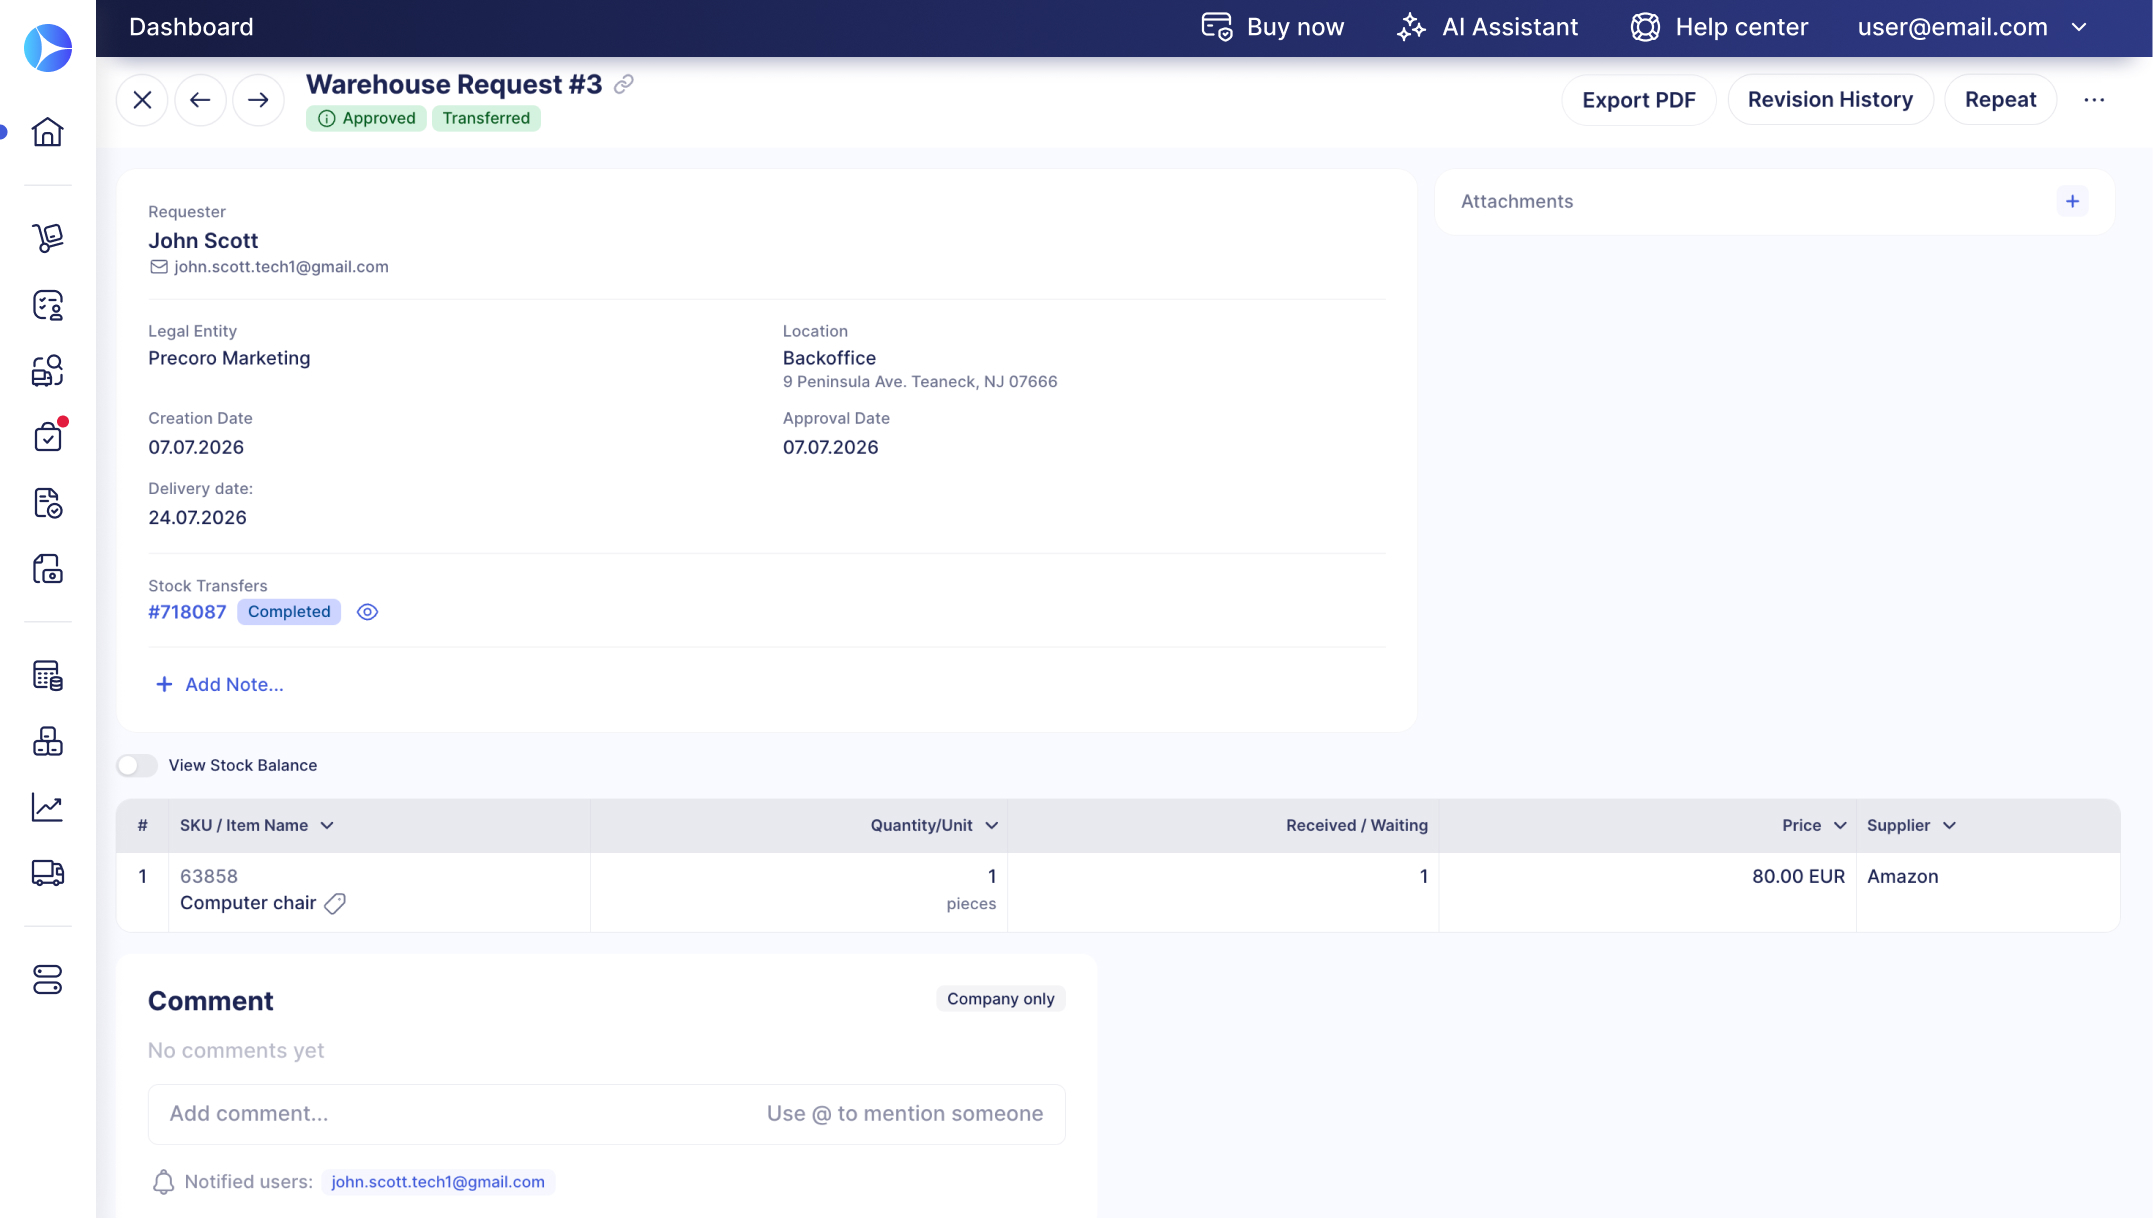Click the tag icon beside Computer chair
The image size is (2153, 1218).
(x=335, y=904)
